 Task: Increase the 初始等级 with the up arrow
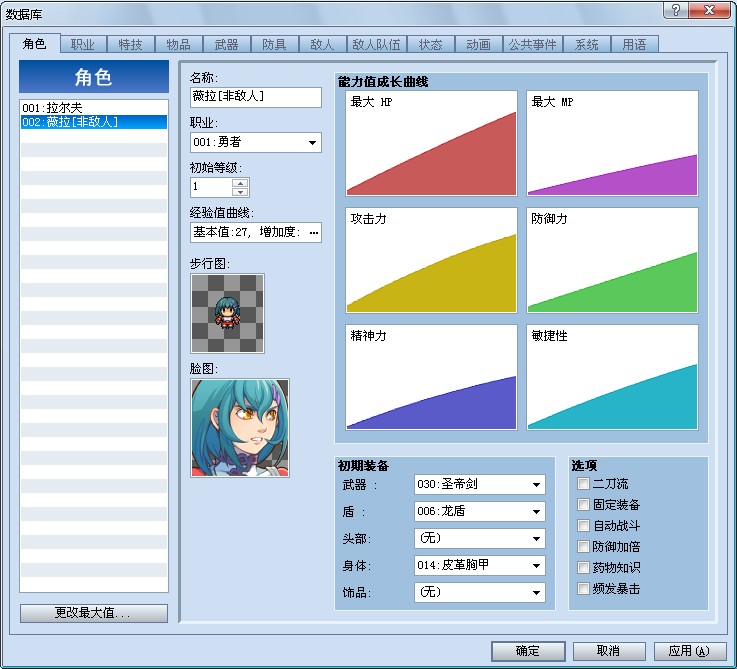pyautogui.click(x=240, y=183)
